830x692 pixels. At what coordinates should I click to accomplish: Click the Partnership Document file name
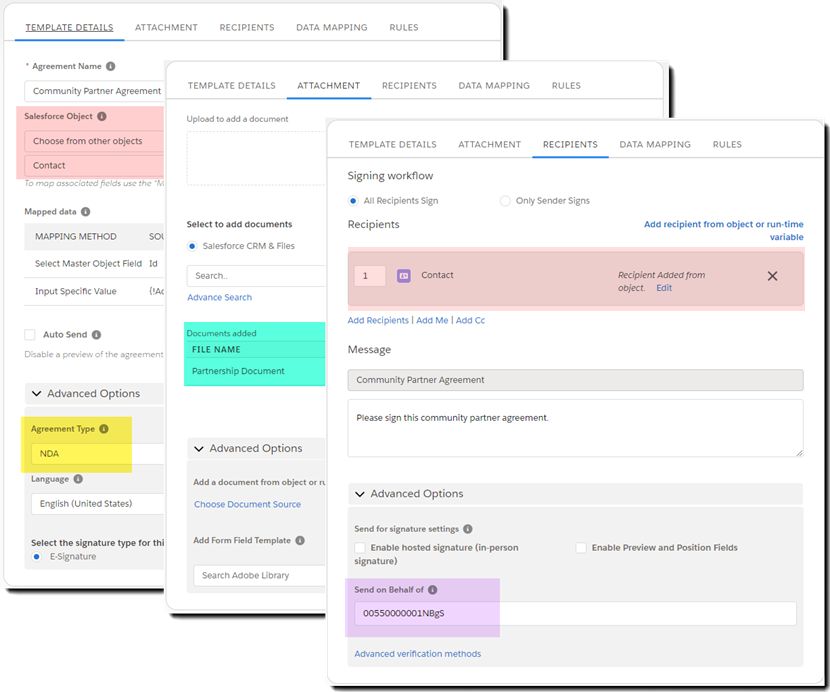point(238,371)
